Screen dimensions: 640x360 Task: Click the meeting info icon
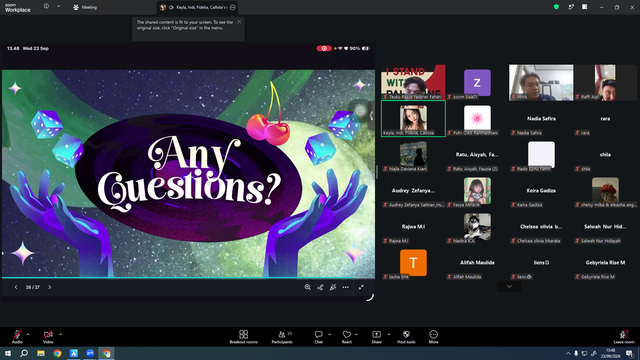point(47,7)
